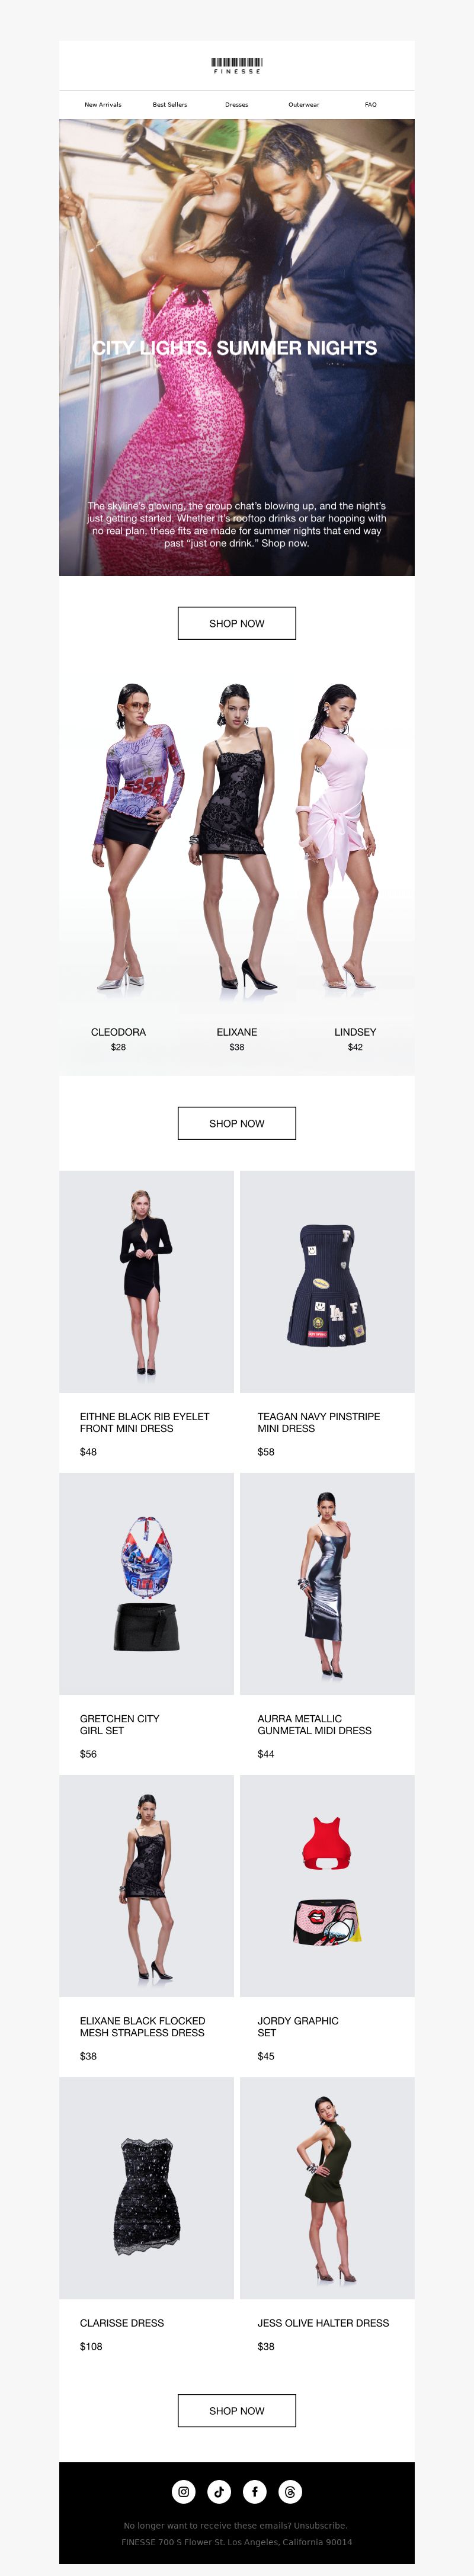The width and height of the screenshot is (474, 2576).
Task: Open the New Arrivals menu item
Action: 103,104
